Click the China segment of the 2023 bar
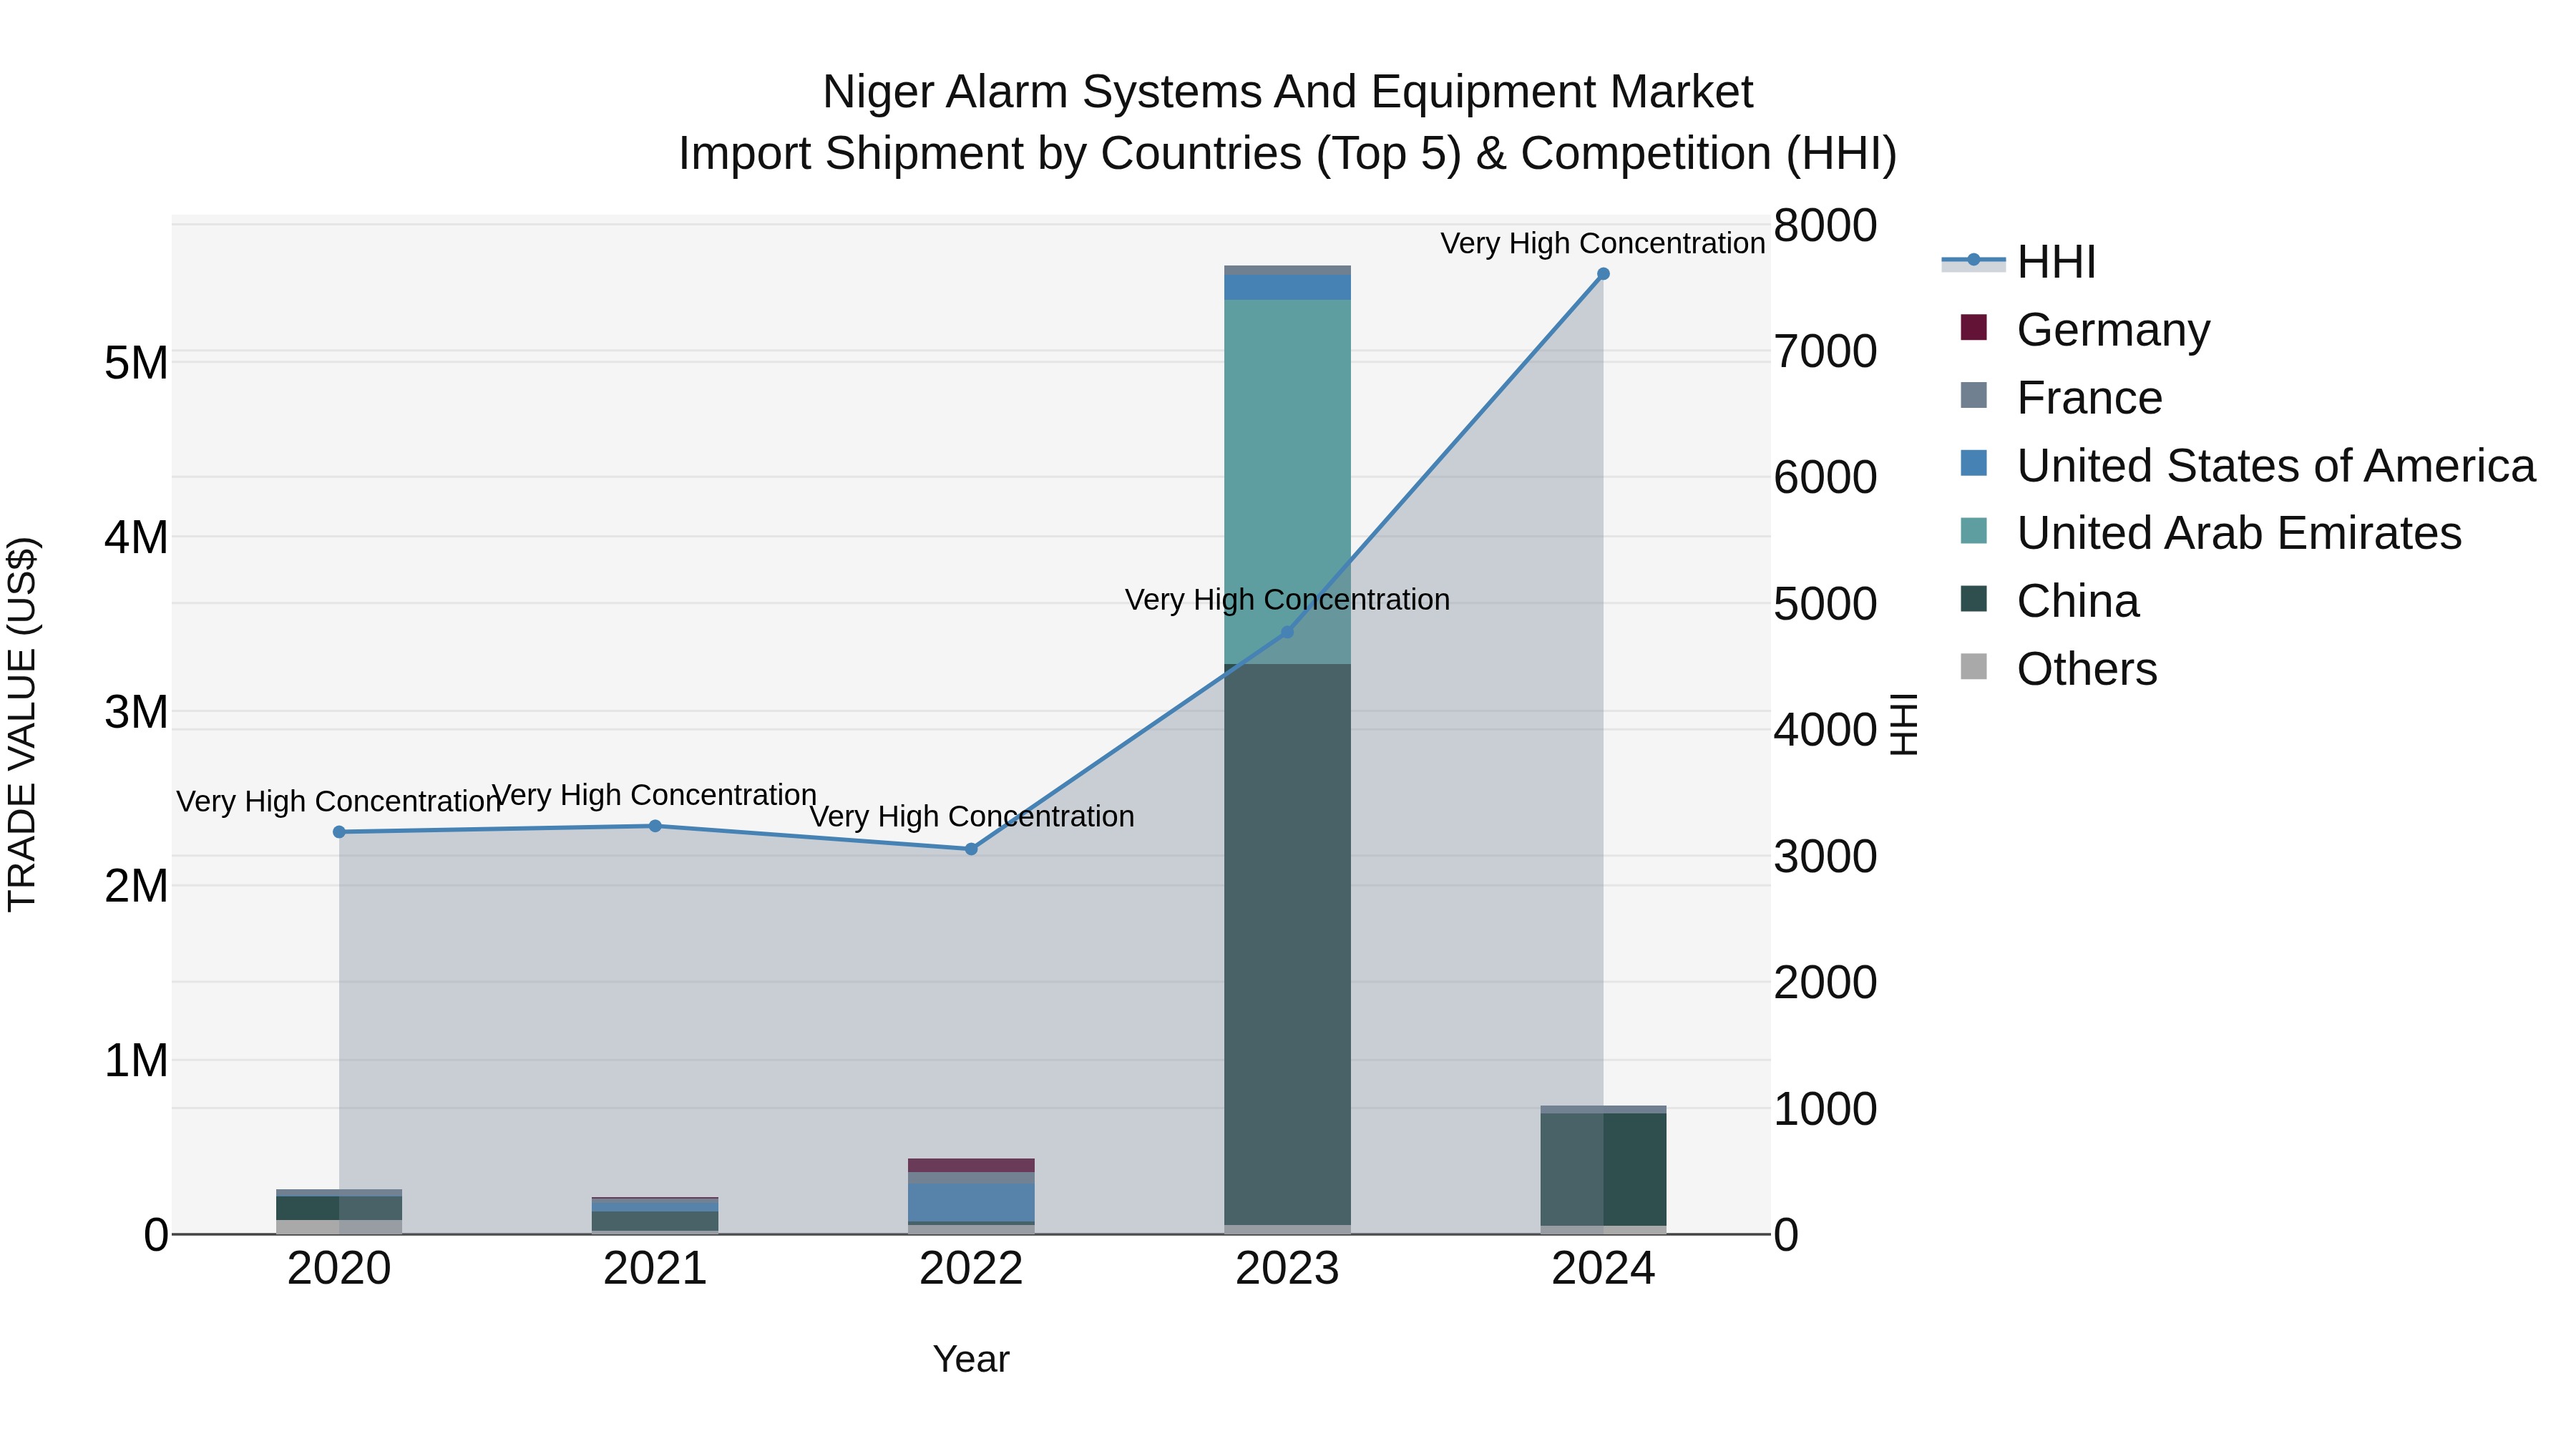This screenshot has width=2576, height=1449. (x=1287, y=944)
